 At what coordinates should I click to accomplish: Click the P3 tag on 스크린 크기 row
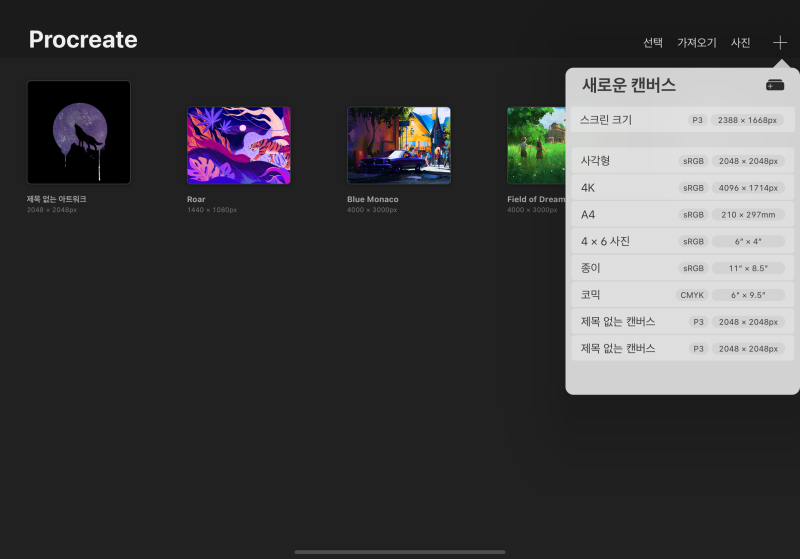tap(697, 120)
